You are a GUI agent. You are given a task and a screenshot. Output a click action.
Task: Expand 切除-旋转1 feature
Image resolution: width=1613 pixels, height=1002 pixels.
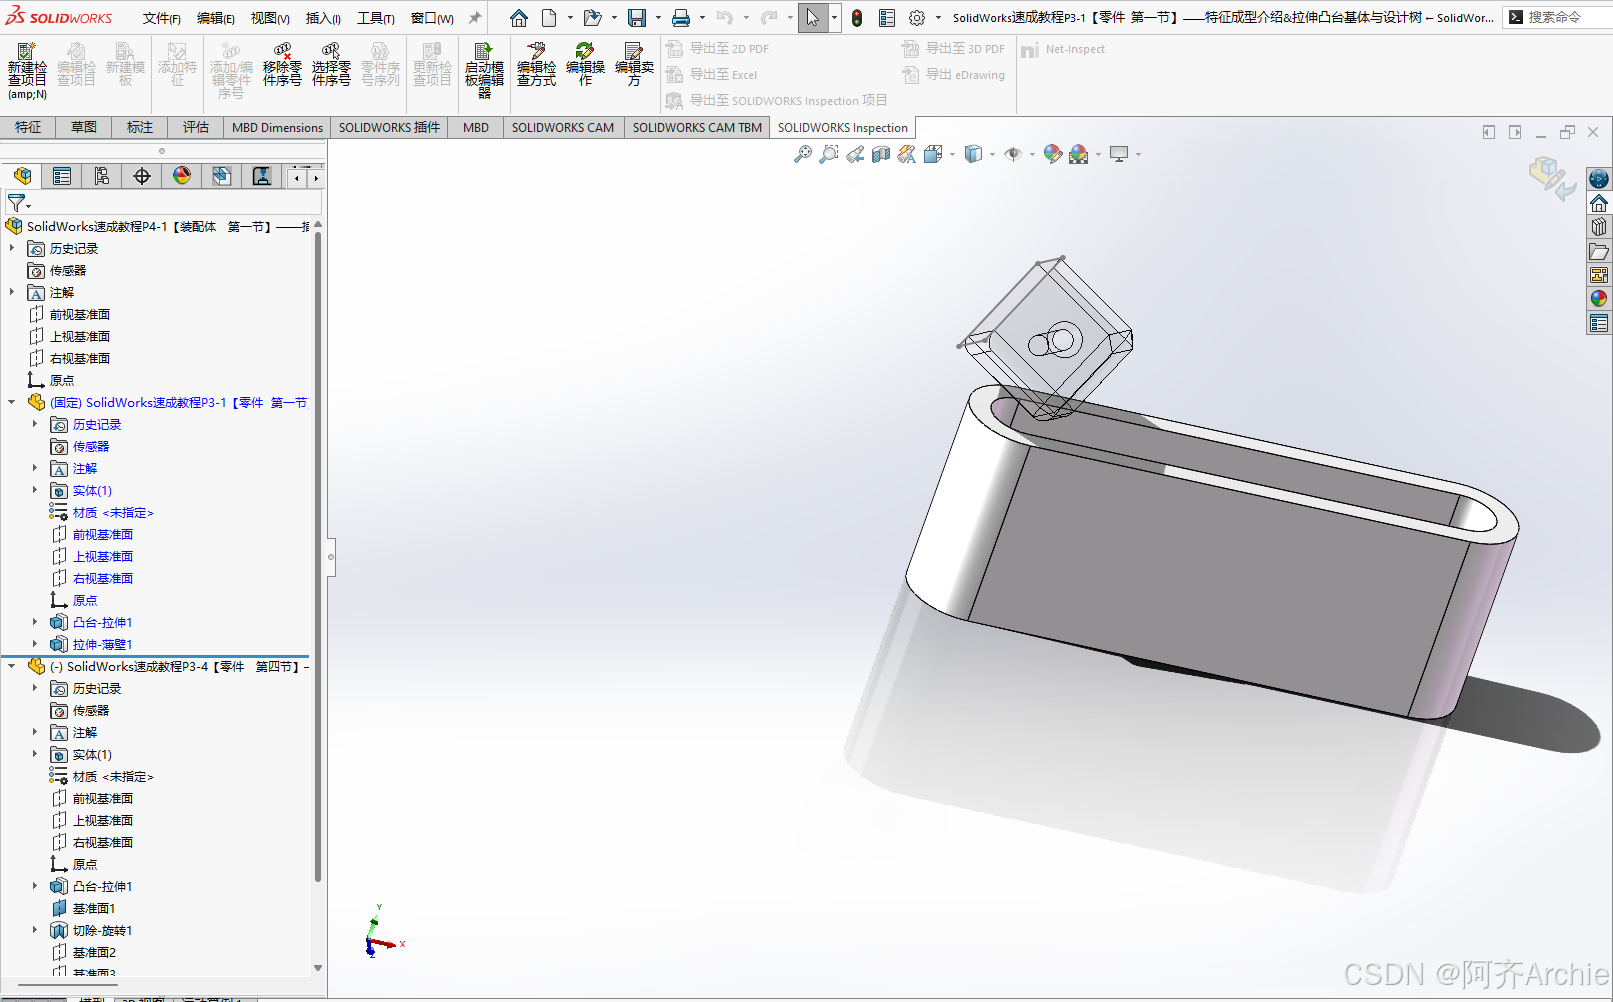(x=35, y=930)
